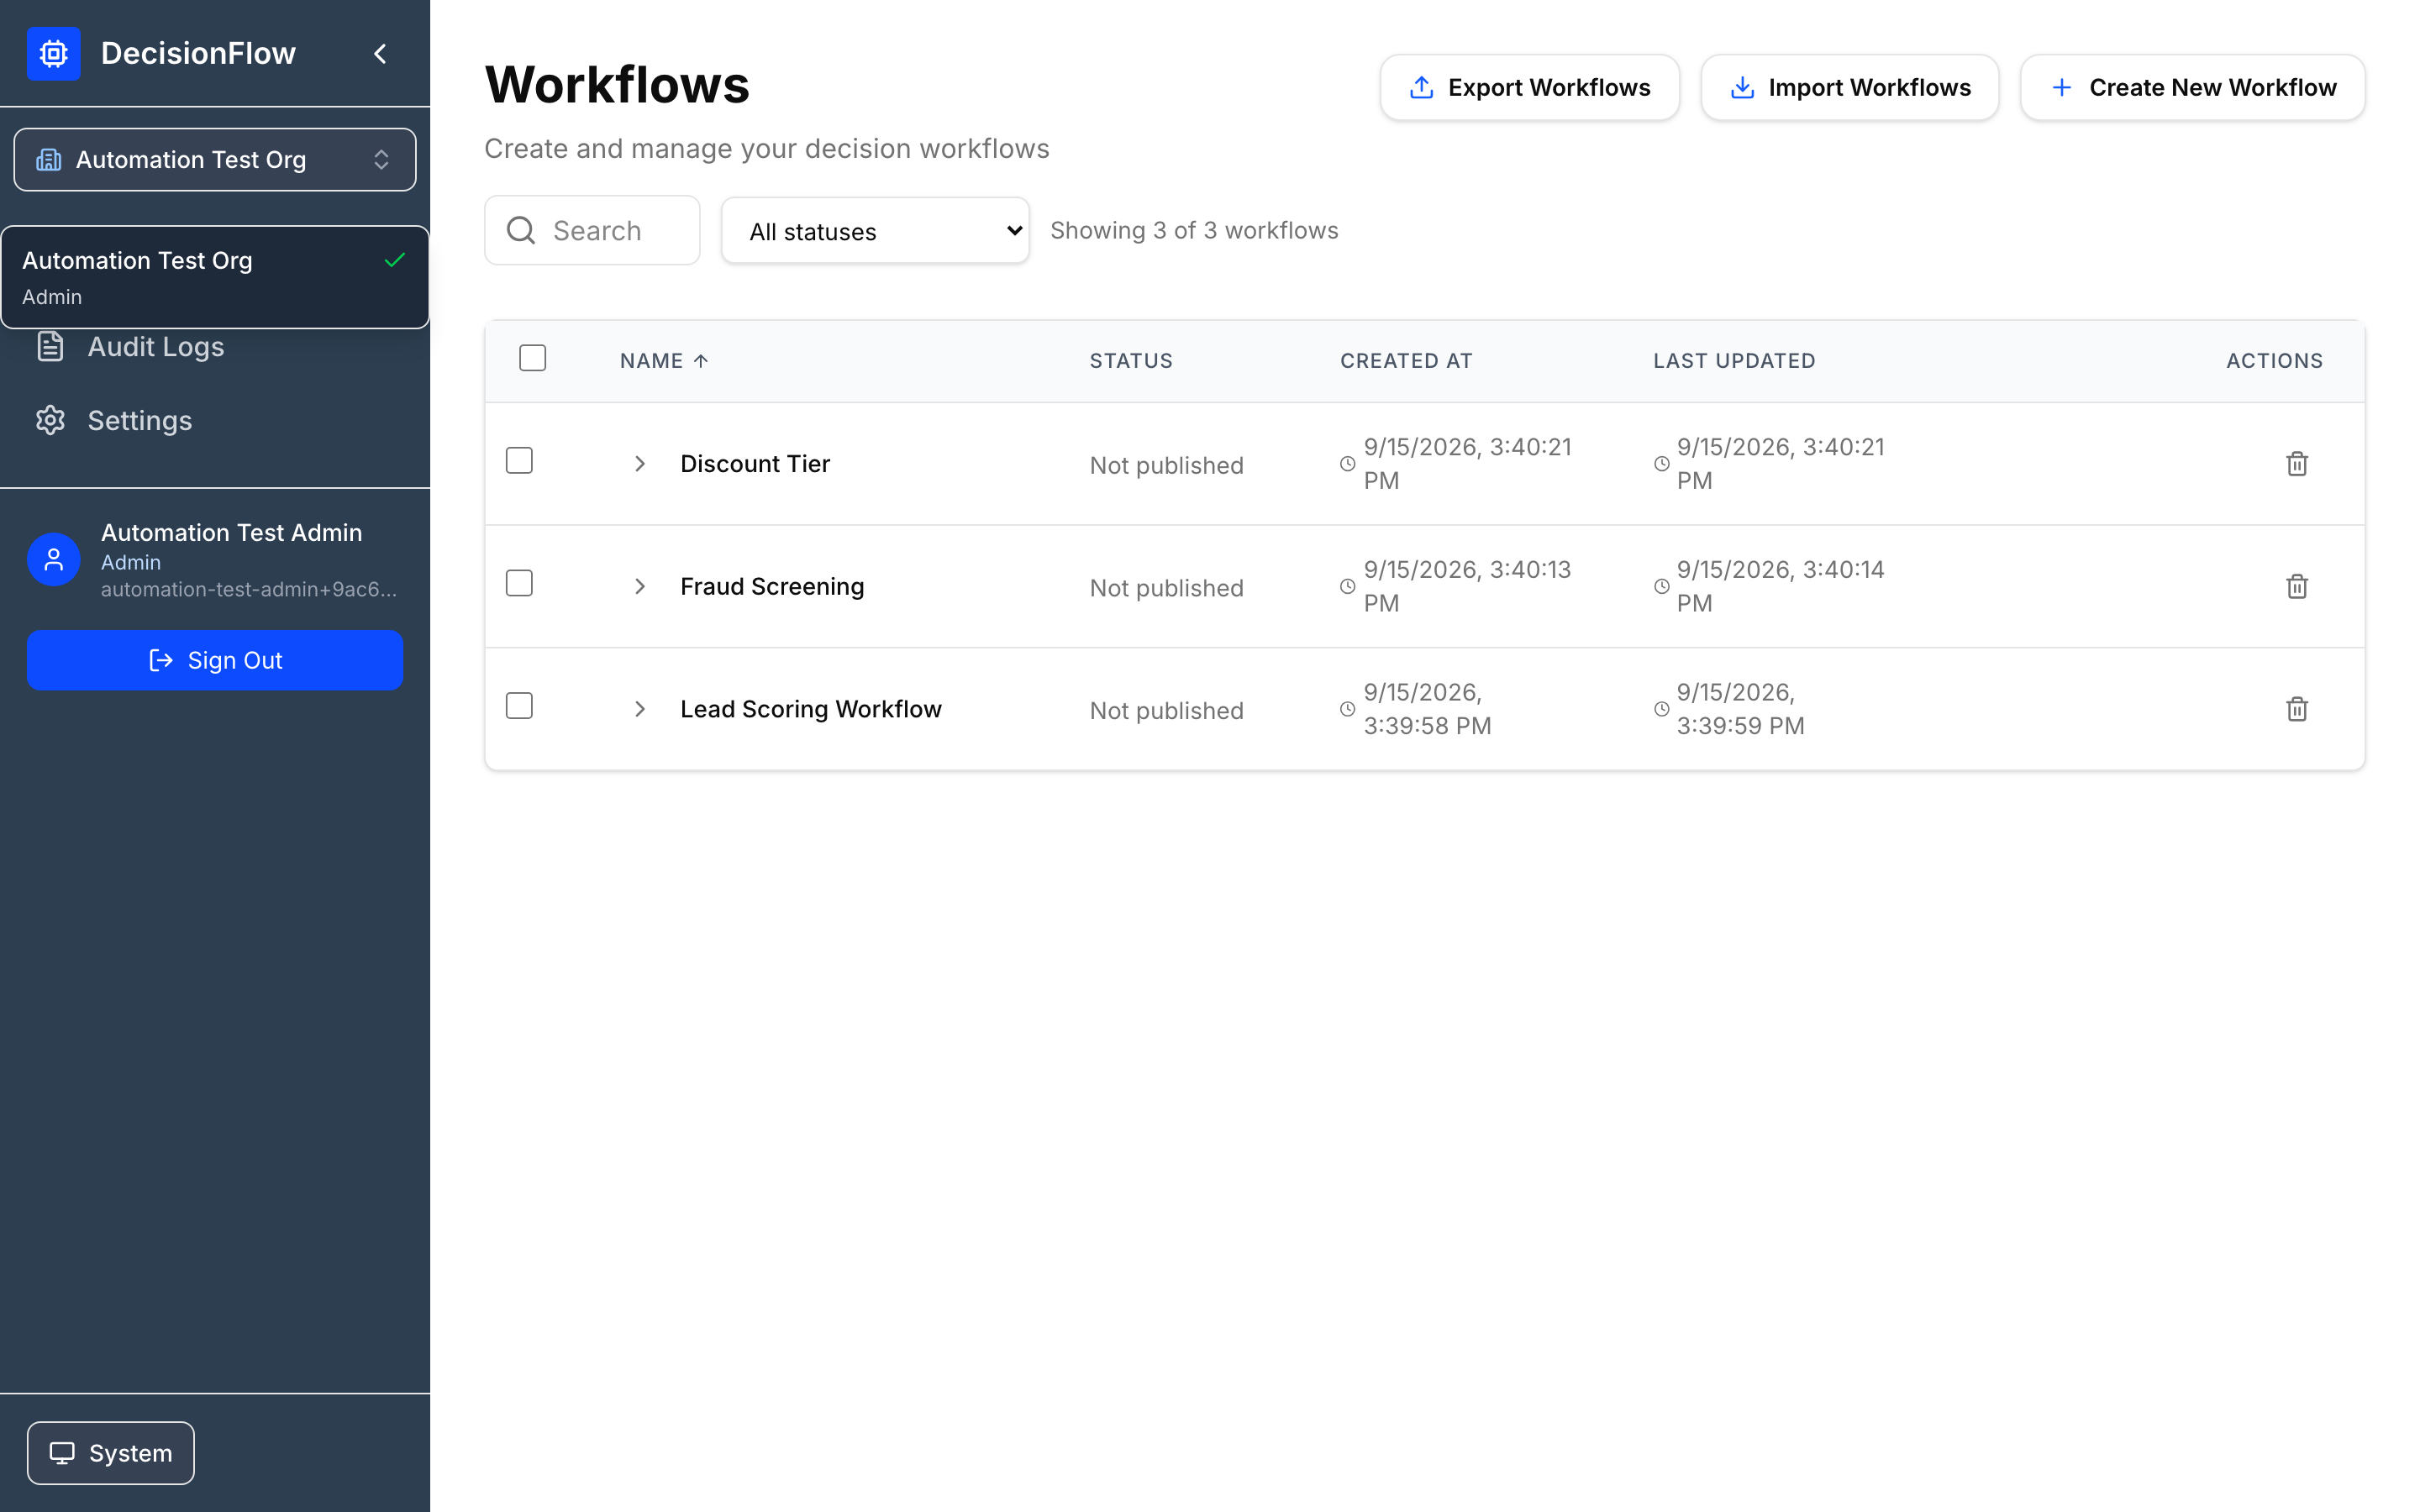Click the LAST UPDATED column header
The image size is (2420, 1512).
1734,361
